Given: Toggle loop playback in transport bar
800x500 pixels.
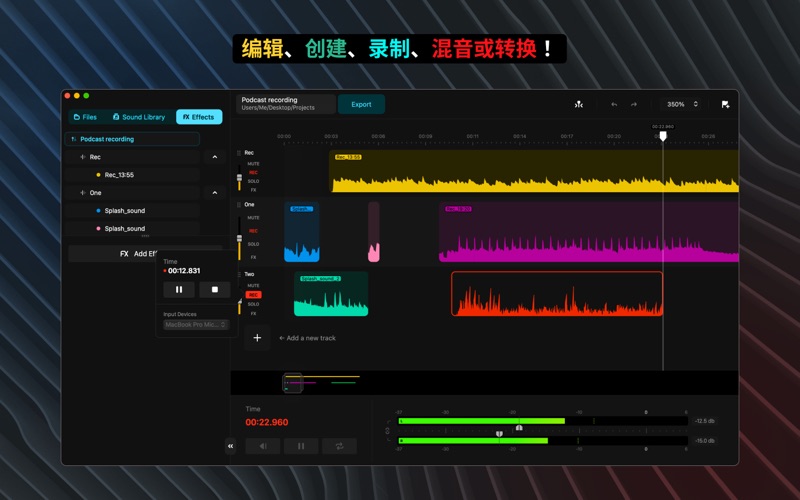Looking at the screenshot, I should [340, 446].
